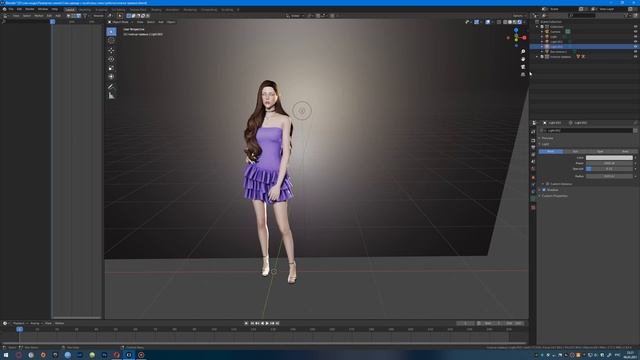Expand the bottom Victoria collection in outliner
The image size is (640, 360).
coord(538,57)
